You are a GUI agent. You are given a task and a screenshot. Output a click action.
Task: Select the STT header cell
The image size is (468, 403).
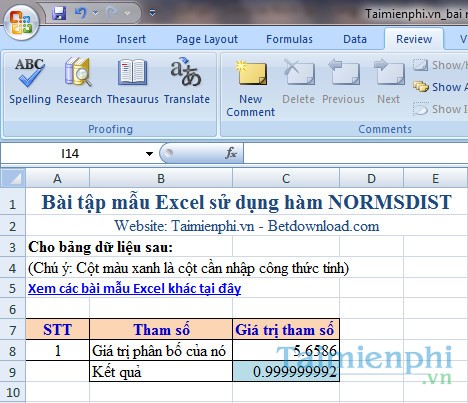pyautogui.click(x=57, y=330)
